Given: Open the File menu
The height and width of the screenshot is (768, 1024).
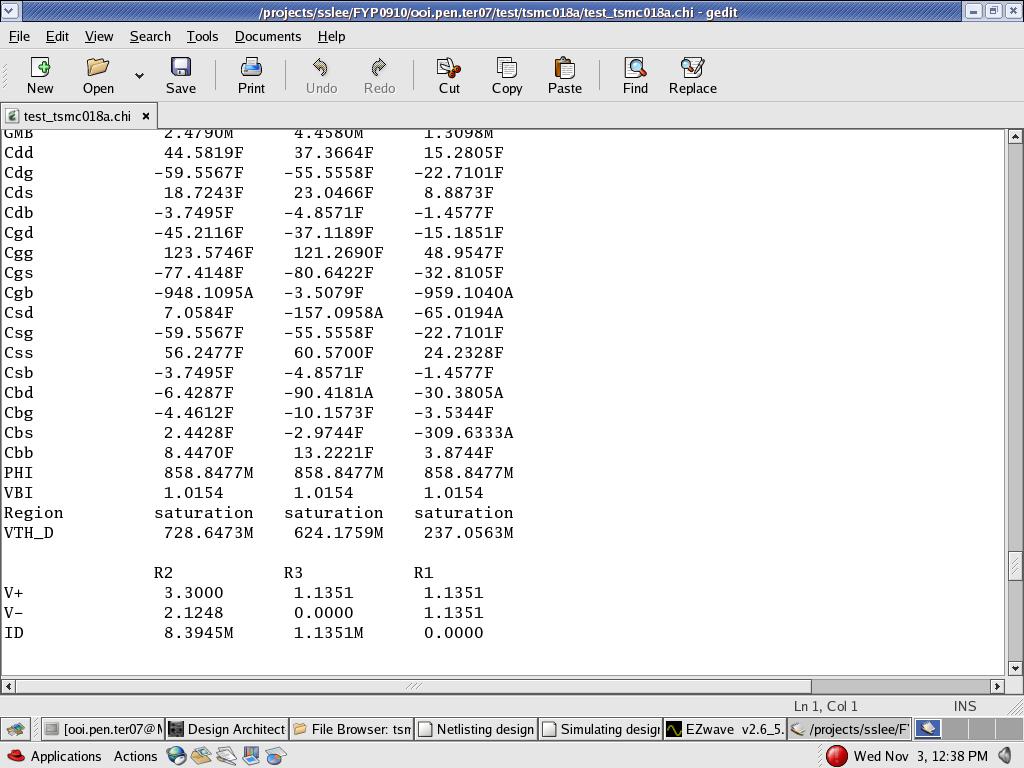Looking at the screenshot, I should pos(19,37).
